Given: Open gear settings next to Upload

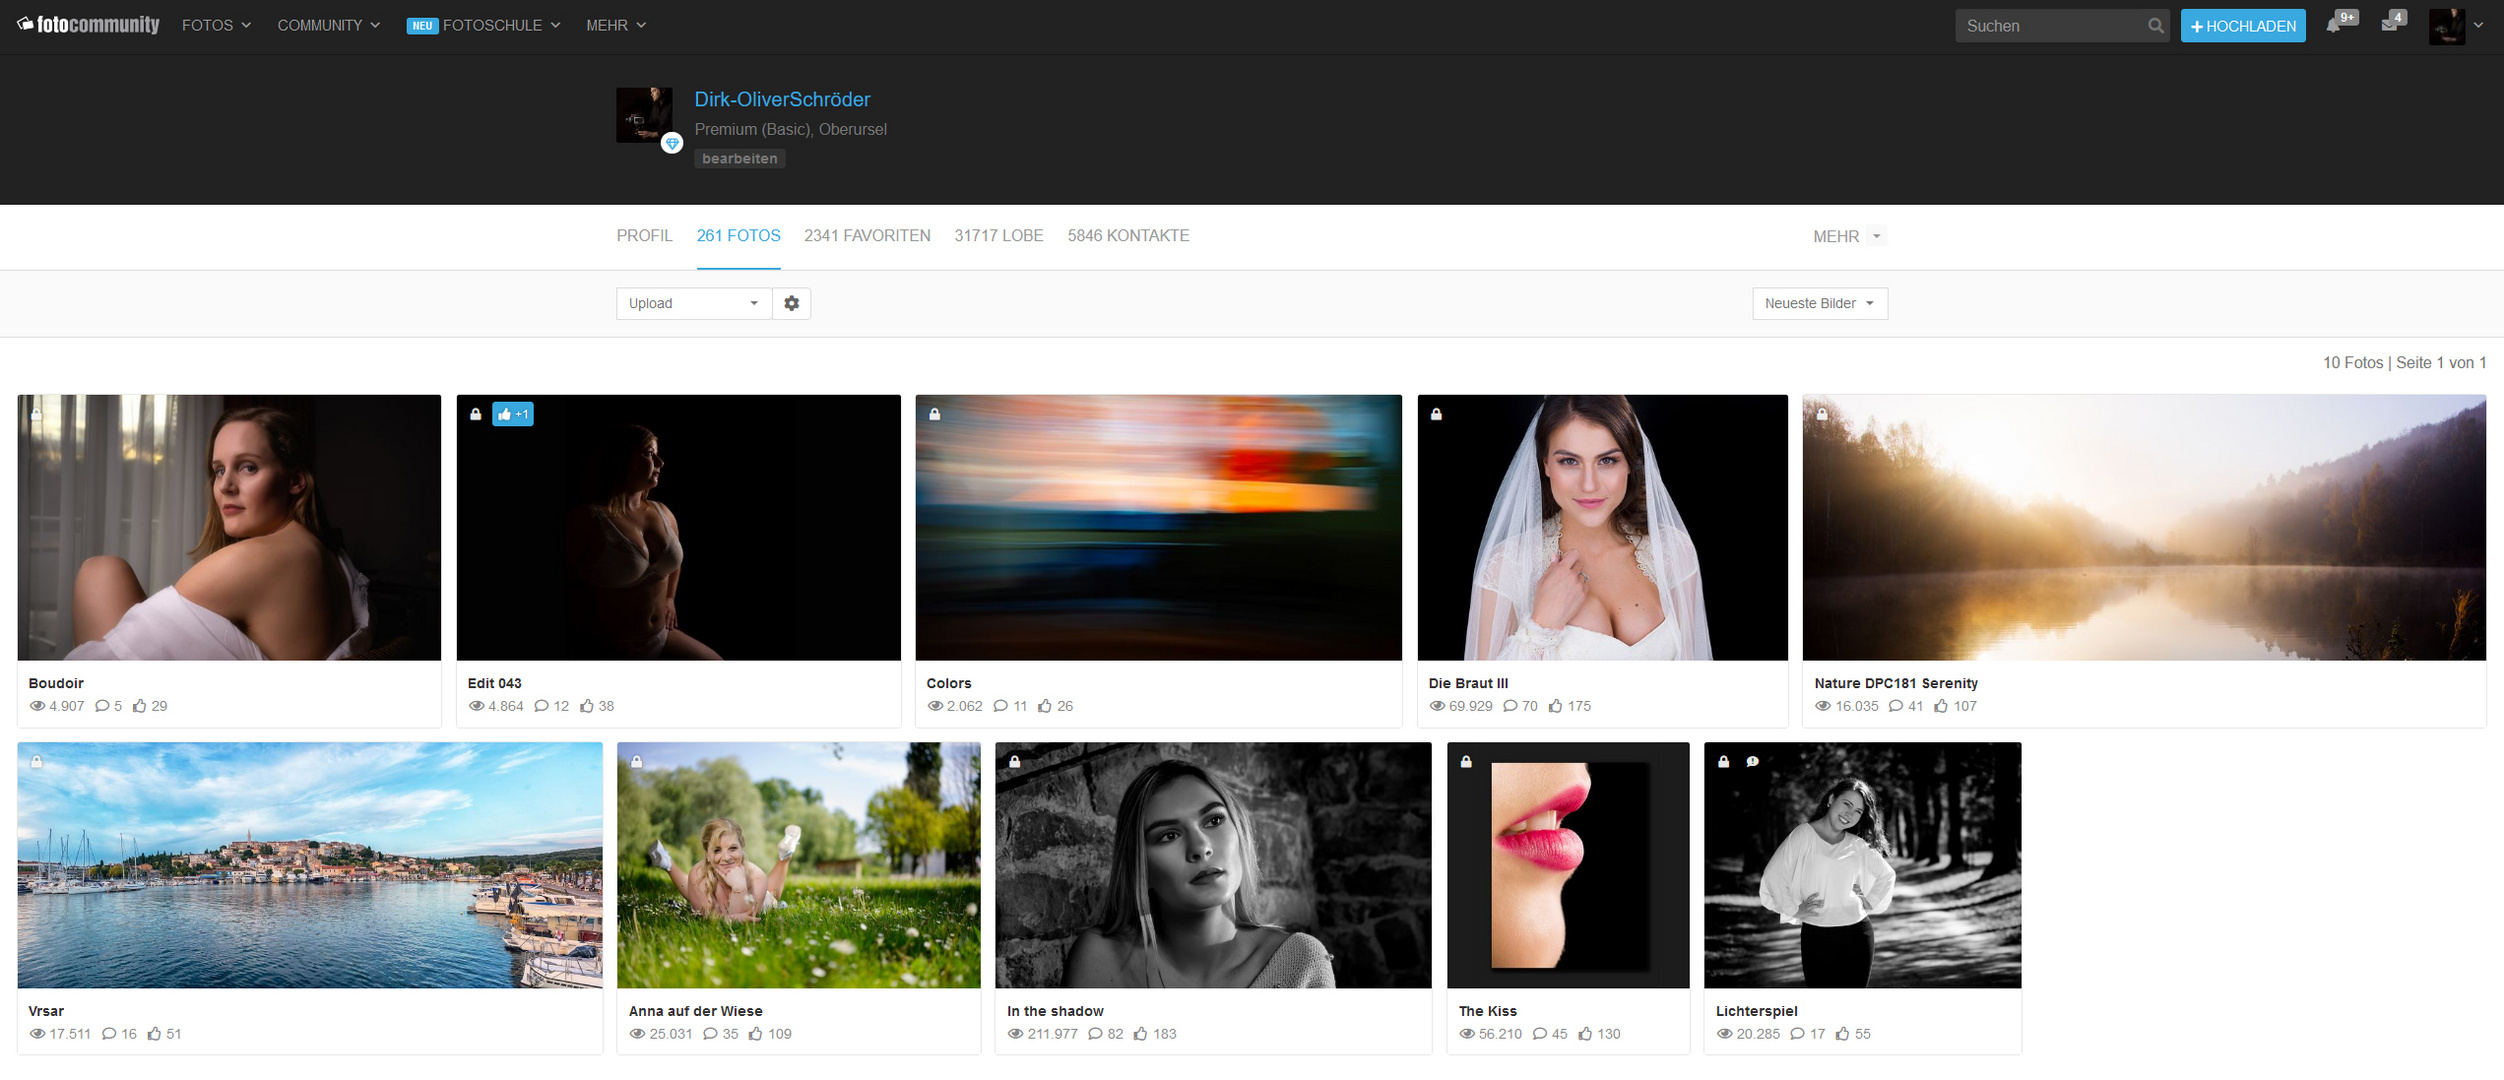Looking at the screenshot, I should click(791, 303).
